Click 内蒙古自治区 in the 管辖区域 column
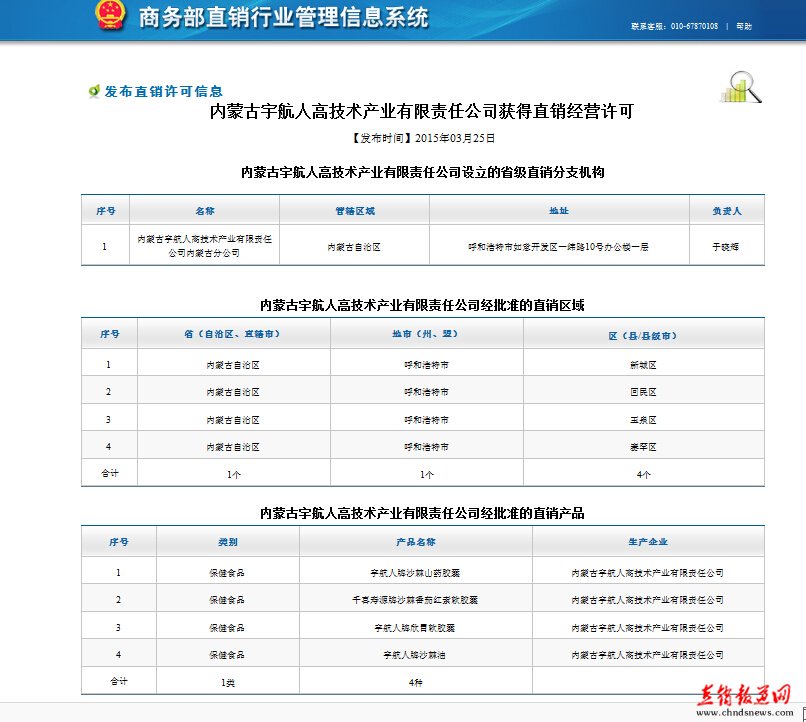This screenshot has width=806, height=722. pyautogui.click(x=354, y=247)
